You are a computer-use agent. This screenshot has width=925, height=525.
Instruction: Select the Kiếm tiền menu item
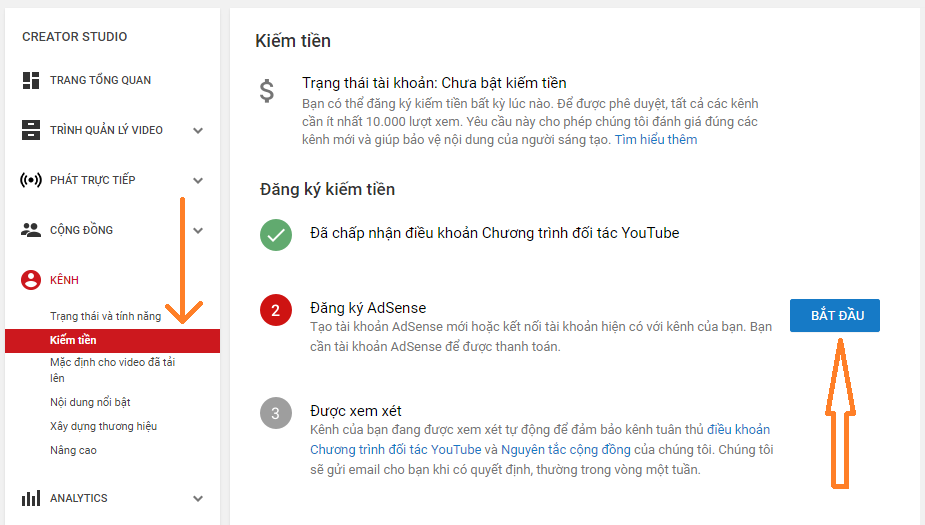point(73,341)
